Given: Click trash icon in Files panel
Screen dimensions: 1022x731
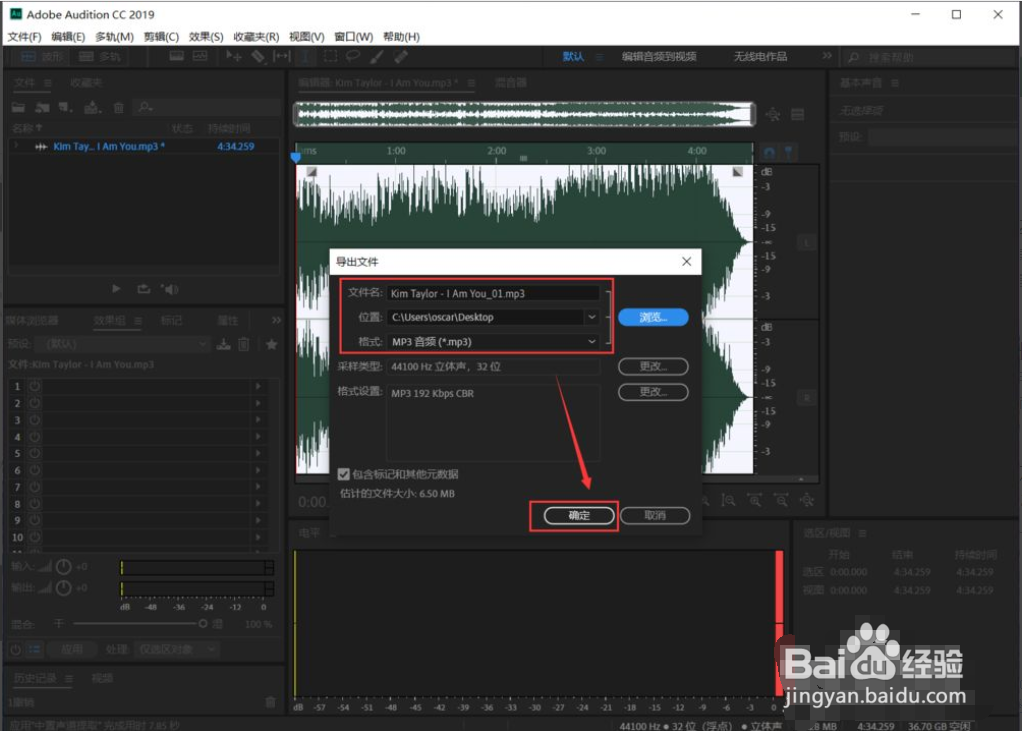Looking at the screenshot, I should 119,108.
